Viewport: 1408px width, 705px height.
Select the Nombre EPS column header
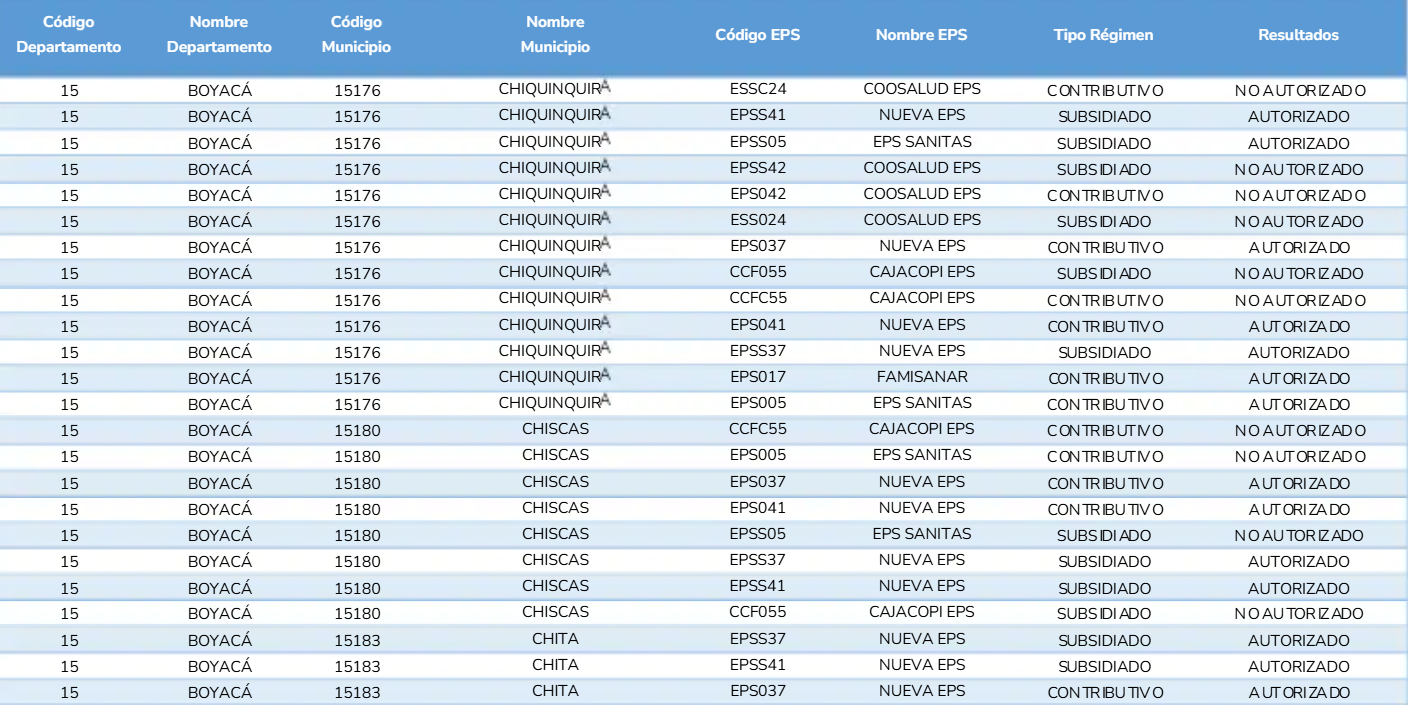point(921,35)
